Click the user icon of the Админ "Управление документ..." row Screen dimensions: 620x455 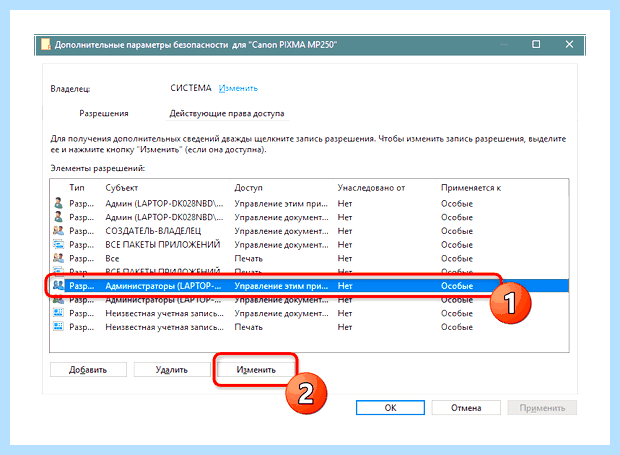[58, 217]
